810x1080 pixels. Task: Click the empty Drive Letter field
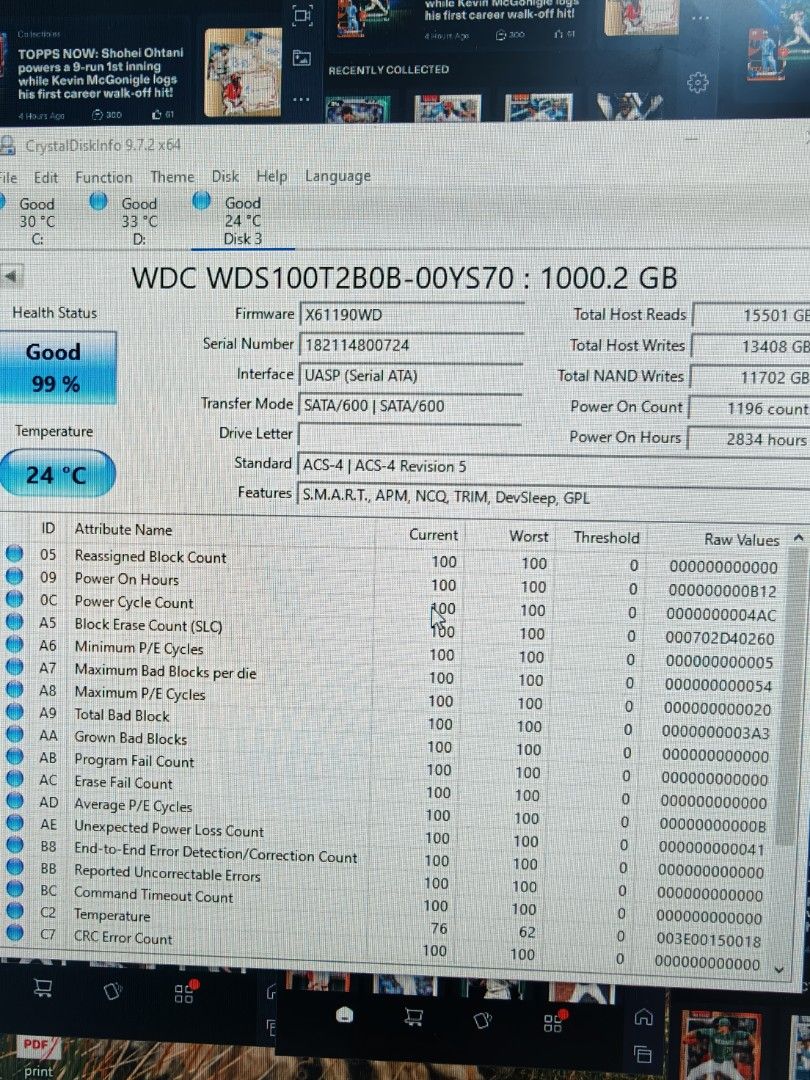coord(411,435)
